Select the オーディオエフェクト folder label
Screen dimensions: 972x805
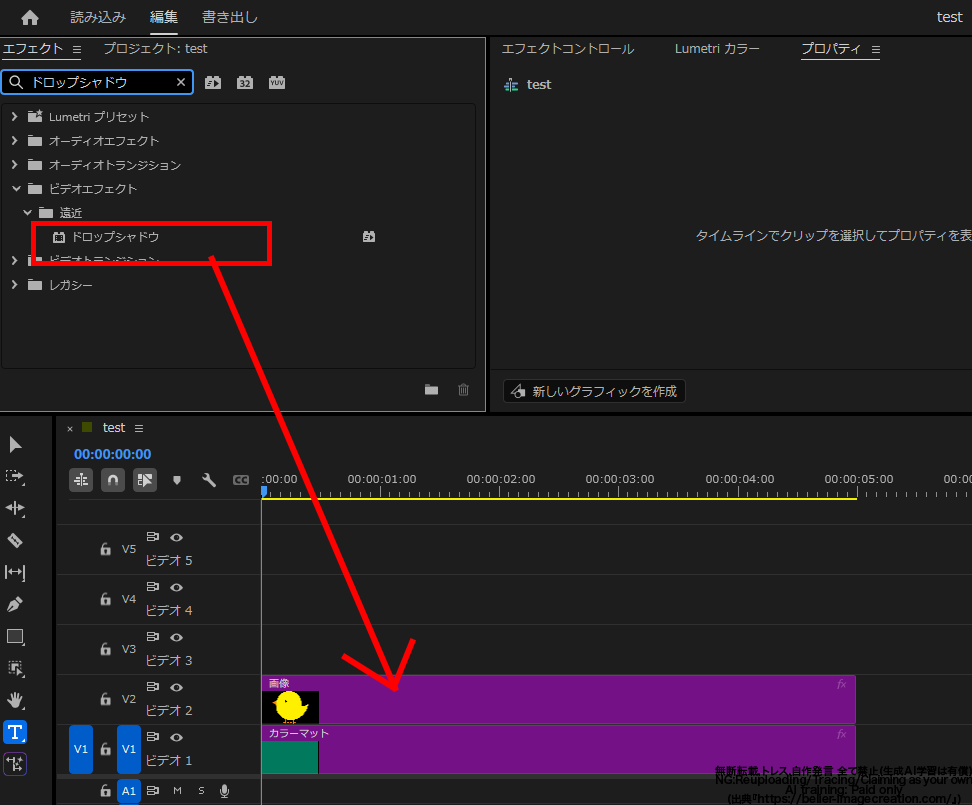click(x=104, y=141)
